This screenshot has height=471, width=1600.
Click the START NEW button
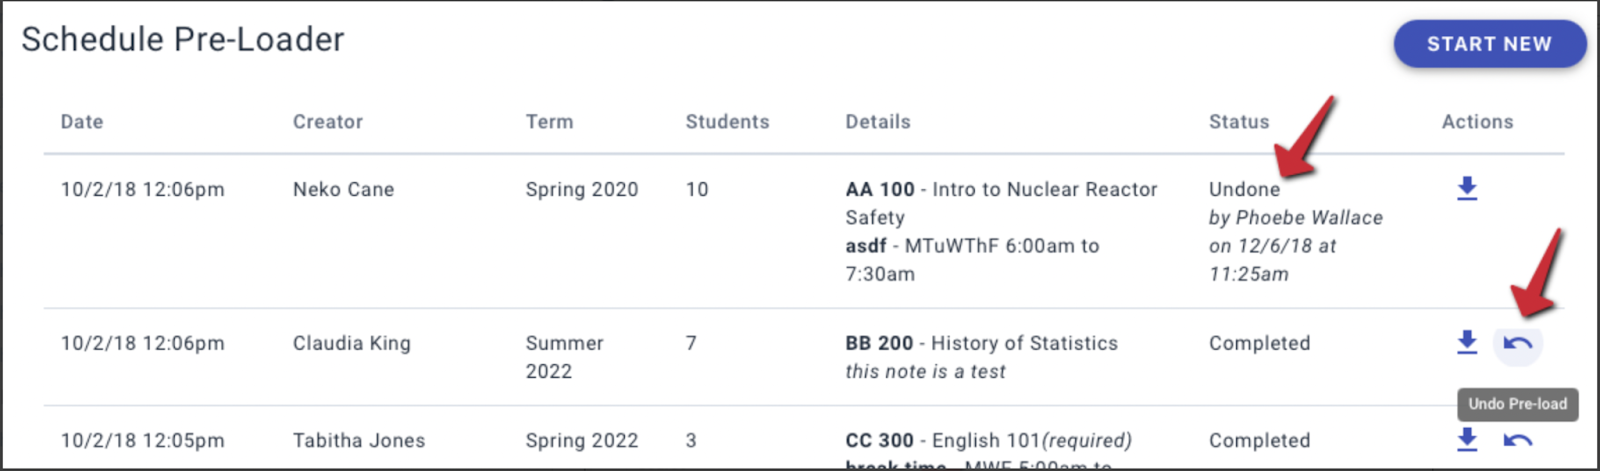click(1490, 44)
